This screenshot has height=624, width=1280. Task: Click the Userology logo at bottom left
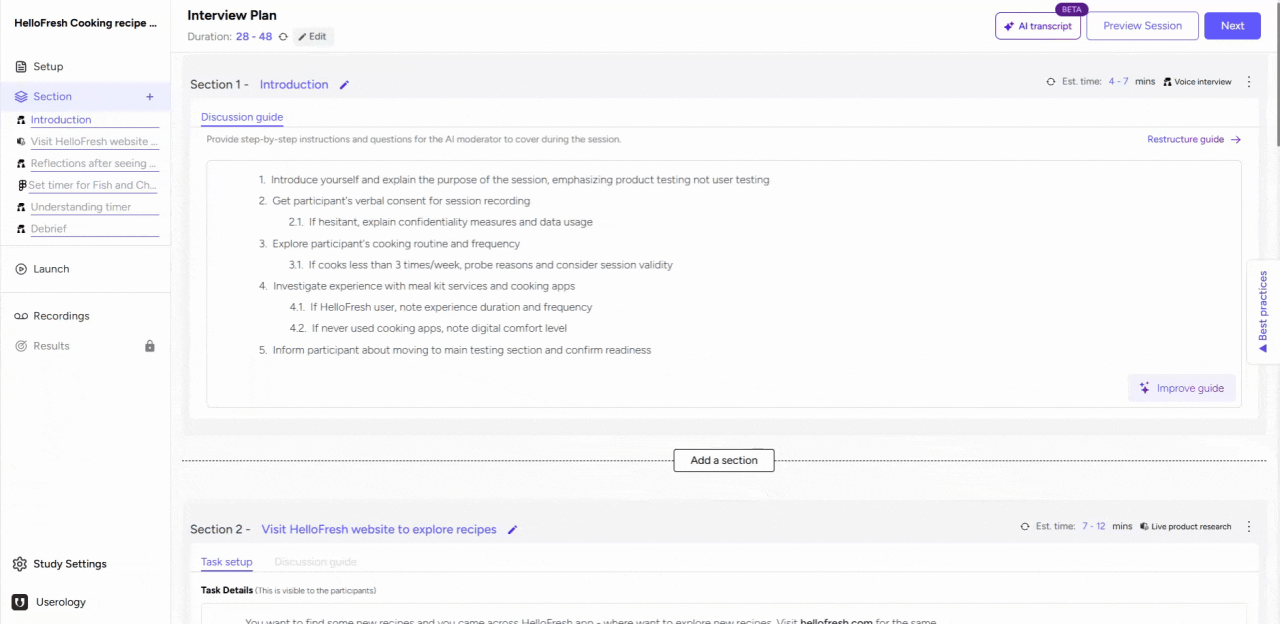[19, 601]
